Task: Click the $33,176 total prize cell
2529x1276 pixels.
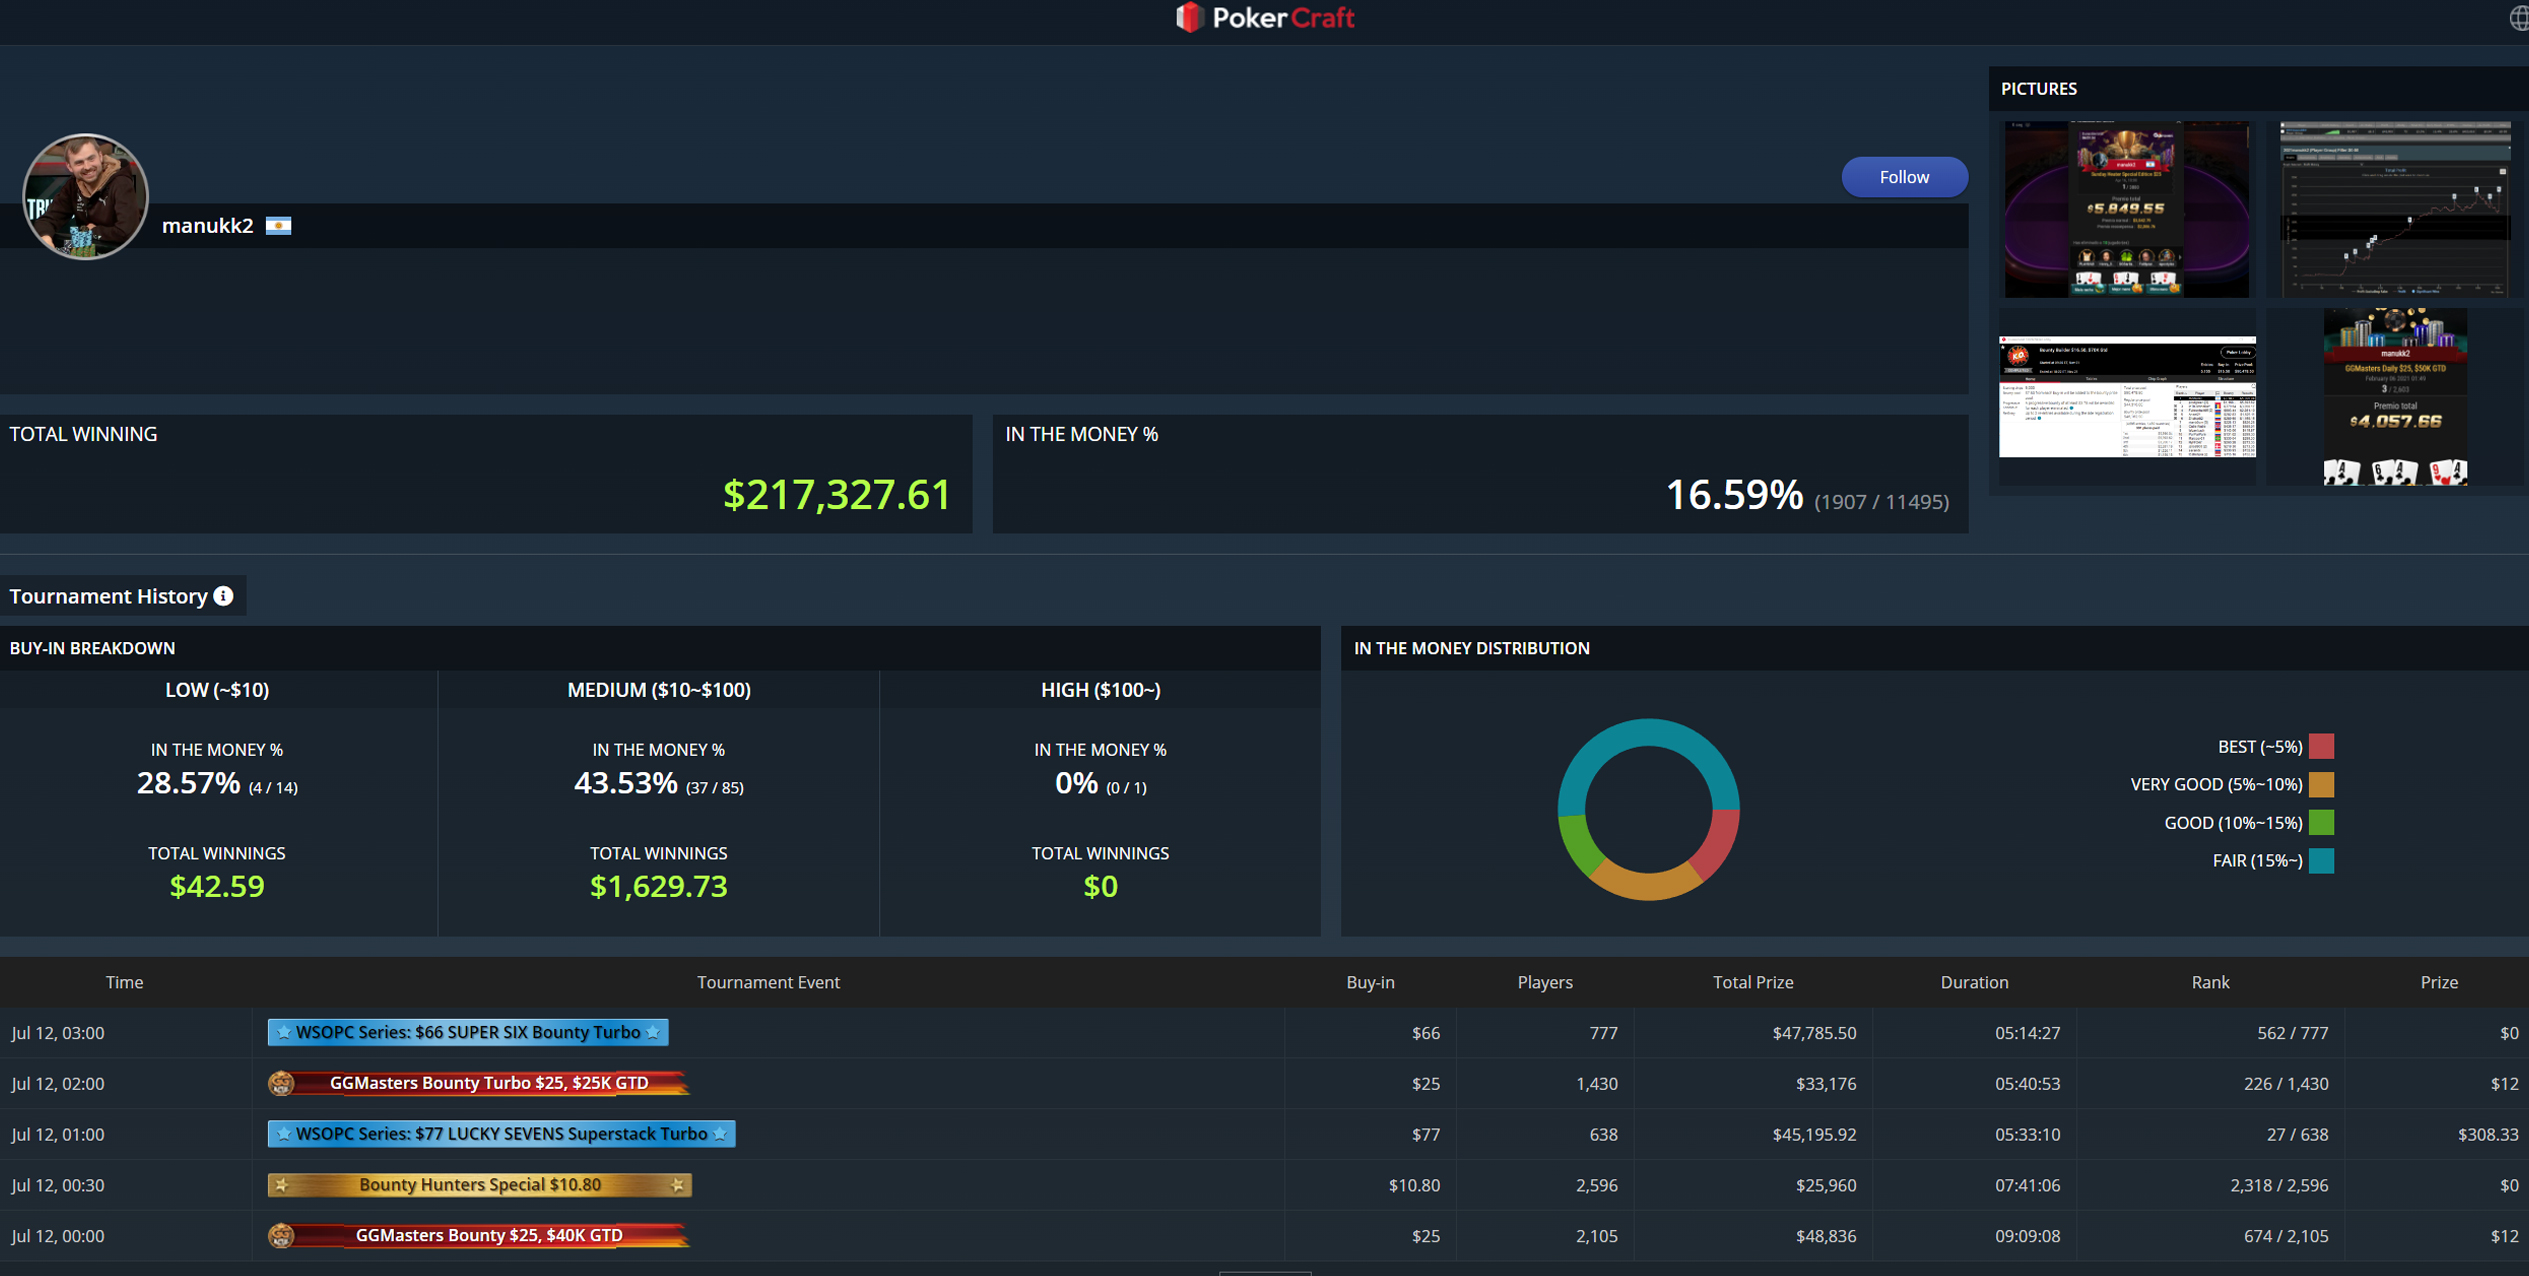Action: (x=1826, y=1084)
